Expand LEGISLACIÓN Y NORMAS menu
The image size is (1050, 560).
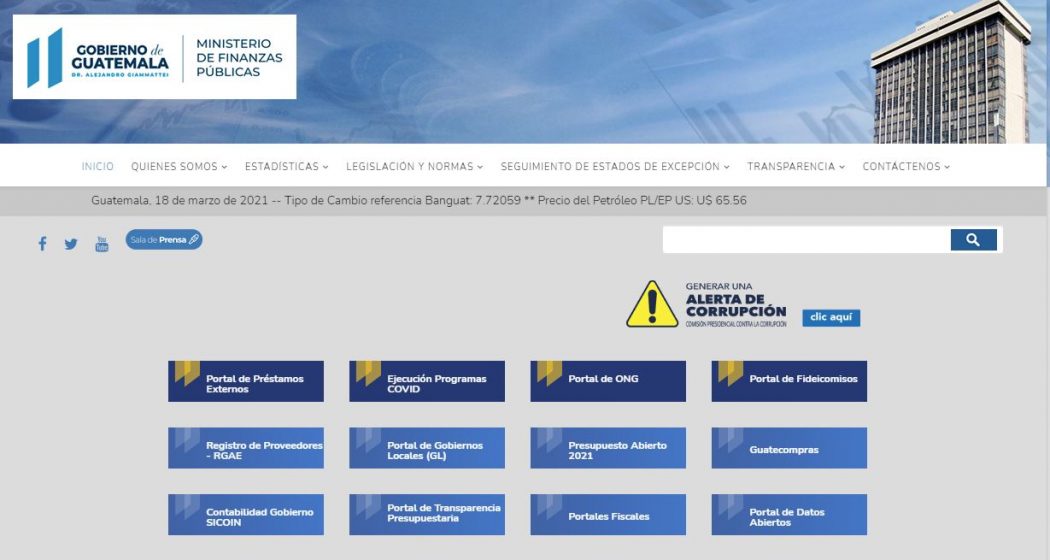415,166
